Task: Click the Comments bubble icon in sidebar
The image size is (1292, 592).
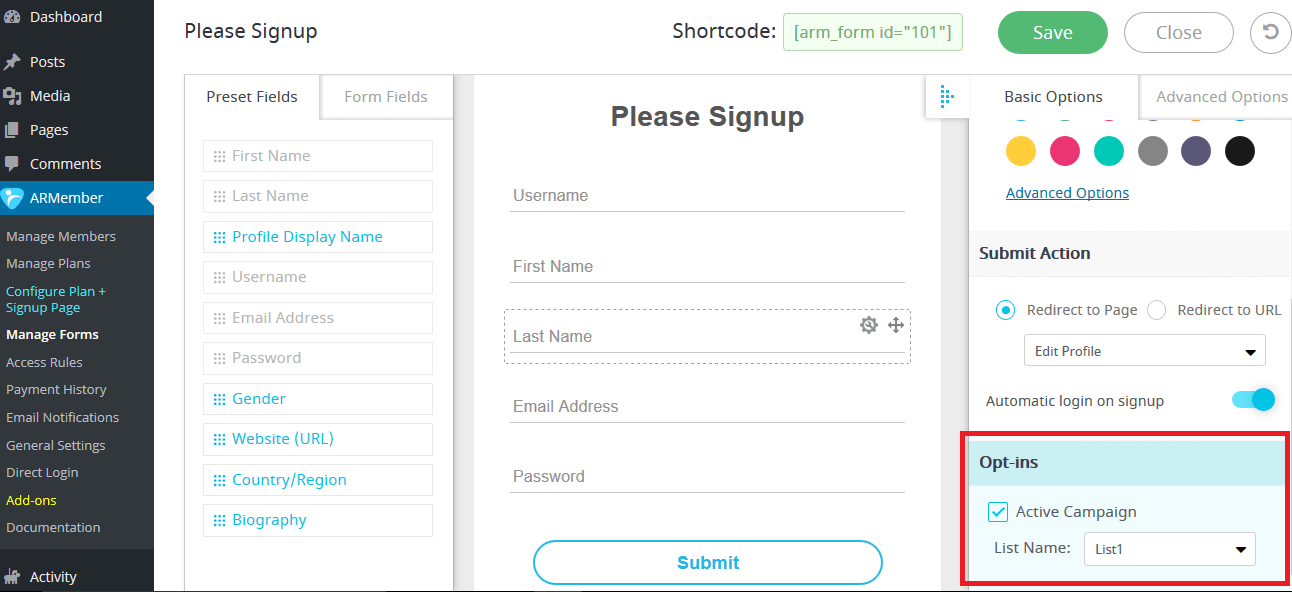Action: [12, 164]
